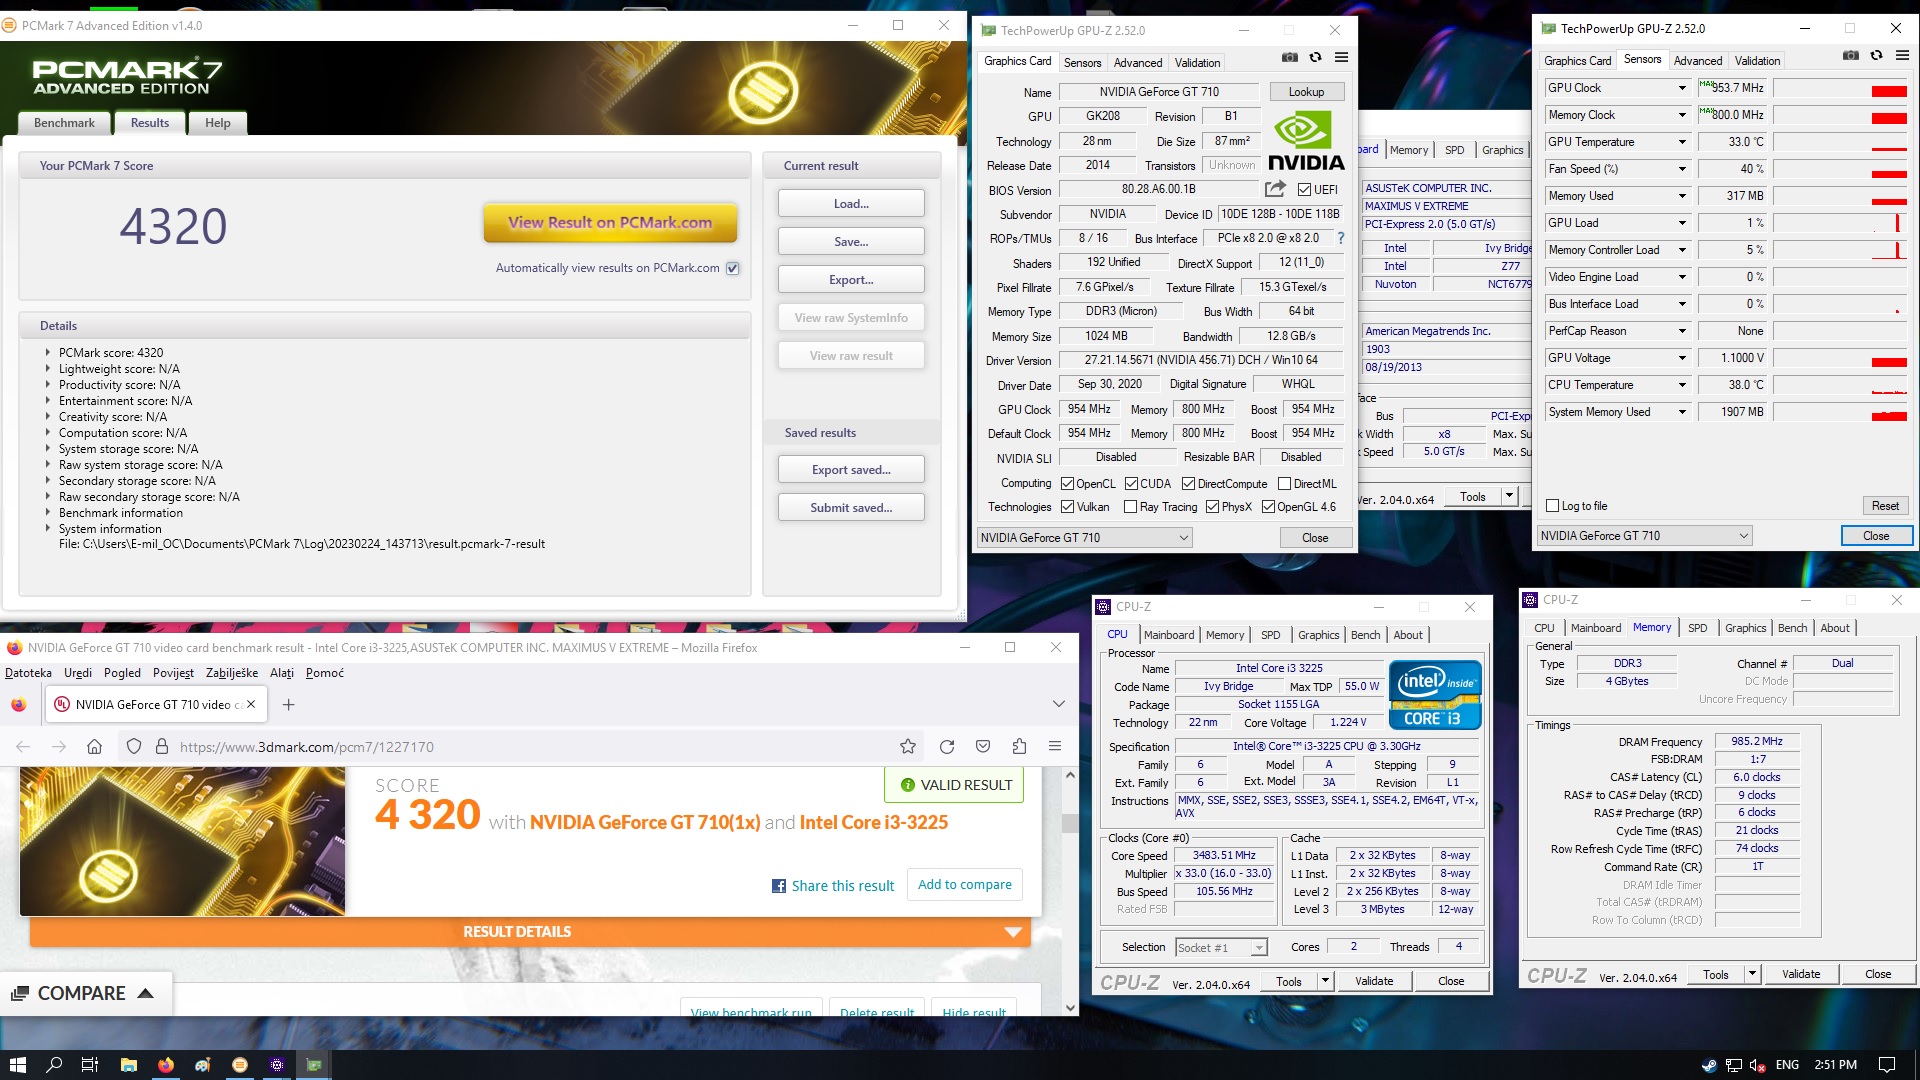The width and height of the screenshot is (1920, 1080).
Task: Click the 3dmark page vertical scrollbar thumb
Action: coord(1070,824)
